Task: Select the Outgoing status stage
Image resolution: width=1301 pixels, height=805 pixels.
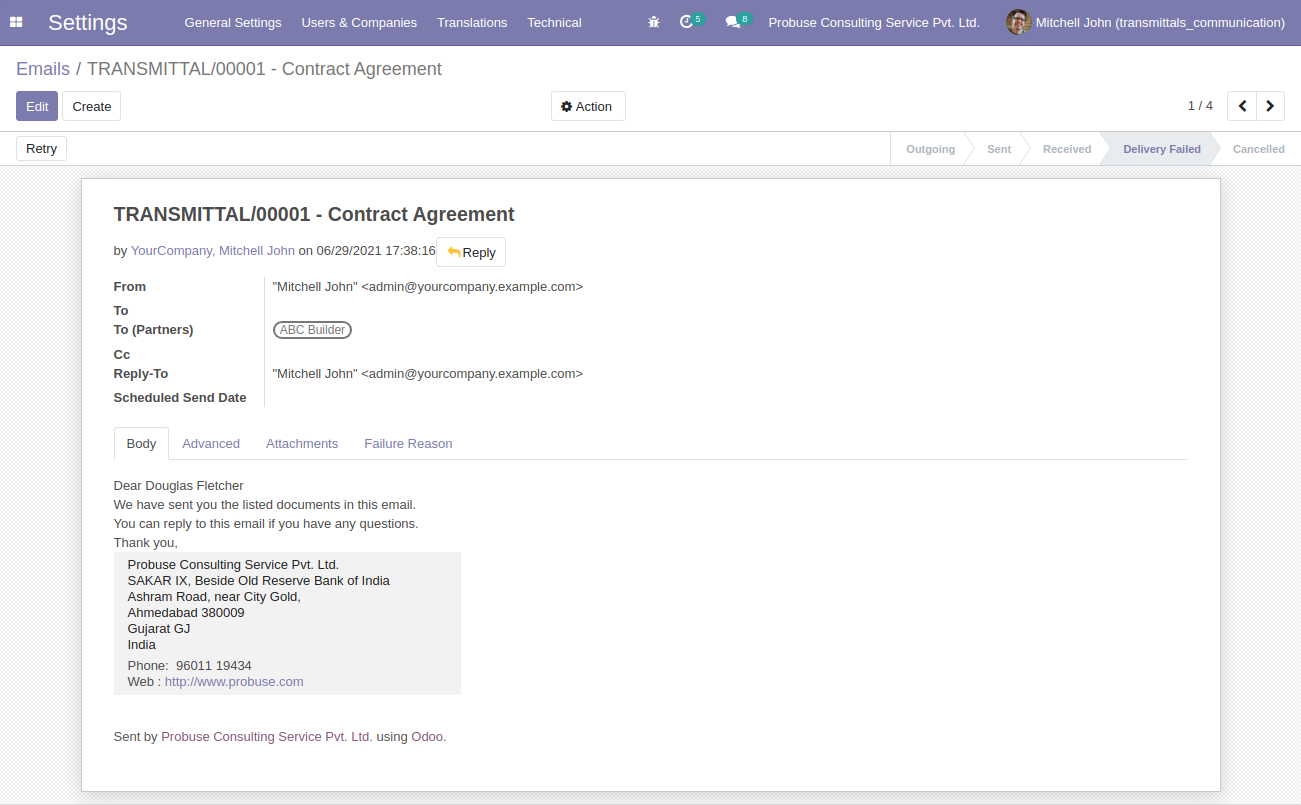Action: 930,149
